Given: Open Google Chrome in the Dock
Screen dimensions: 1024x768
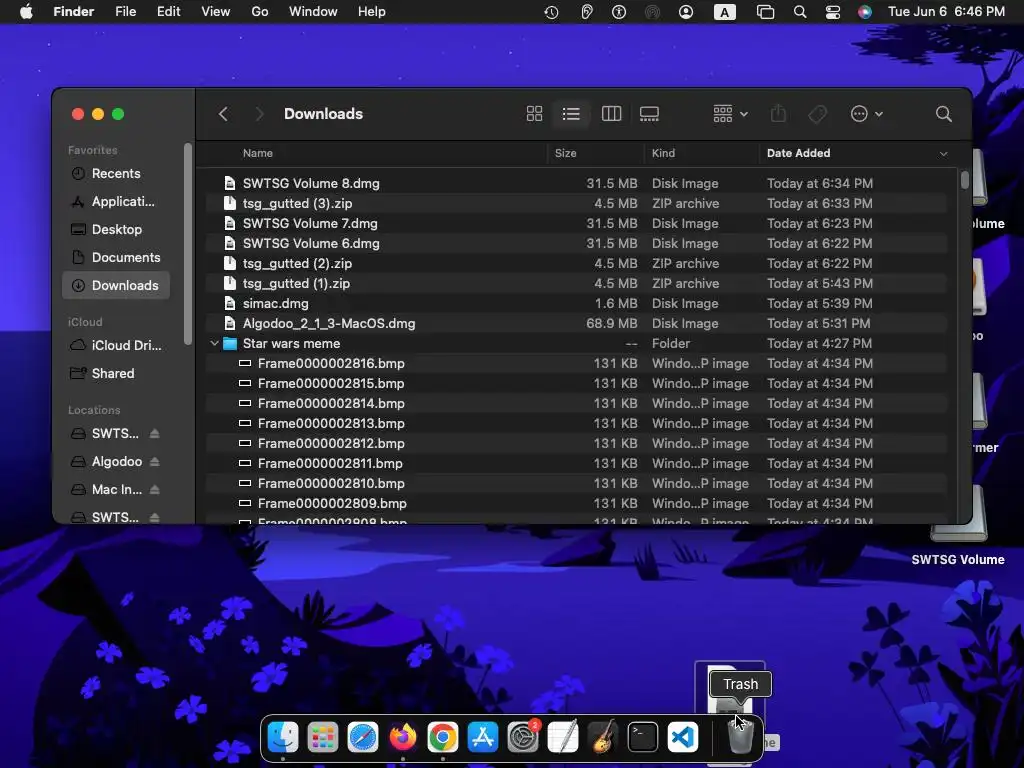Looking at the screenshot, I should (443, 738).
